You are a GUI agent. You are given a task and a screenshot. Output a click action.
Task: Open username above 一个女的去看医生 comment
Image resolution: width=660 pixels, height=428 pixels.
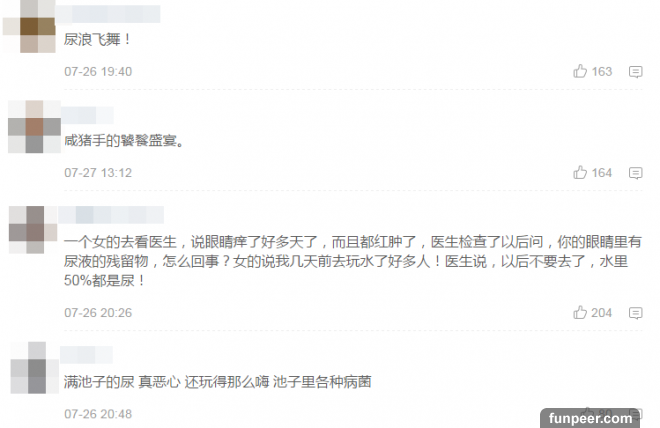[x=111, y=215]
